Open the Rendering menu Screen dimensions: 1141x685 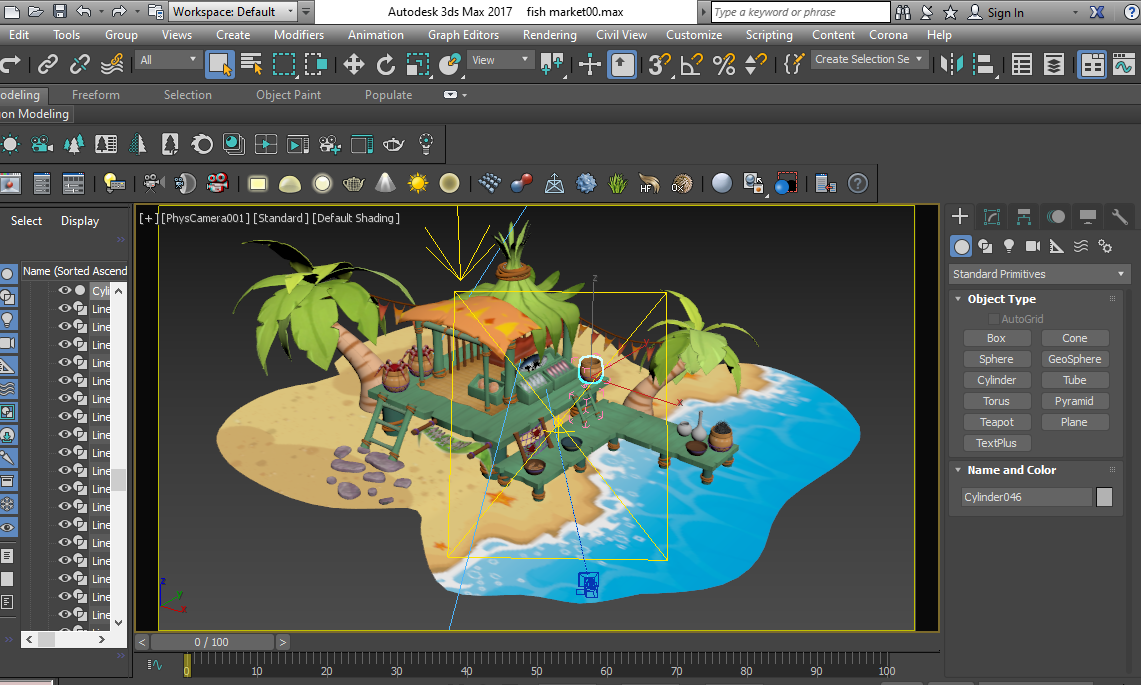(549, 34)
